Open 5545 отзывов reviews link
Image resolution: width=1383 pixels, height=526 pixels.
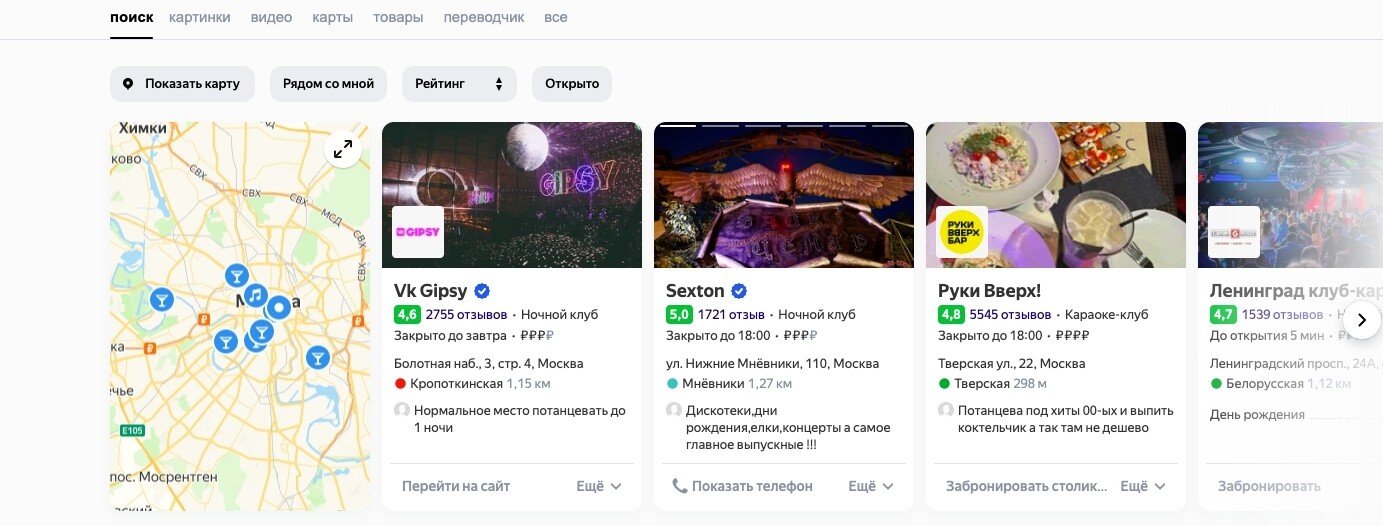[x=1010, y=314]
